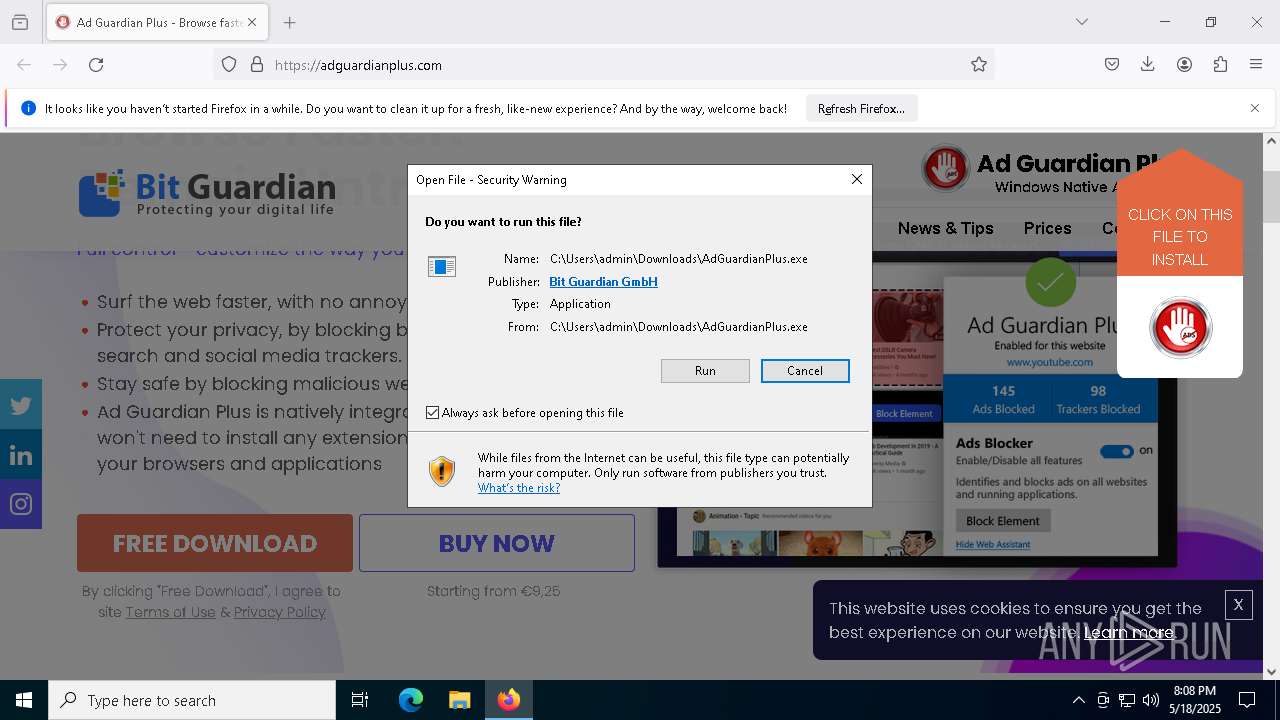Open File Explorer from taskbar
Viewport: 1280px width, 720px height.
(459, 700)
